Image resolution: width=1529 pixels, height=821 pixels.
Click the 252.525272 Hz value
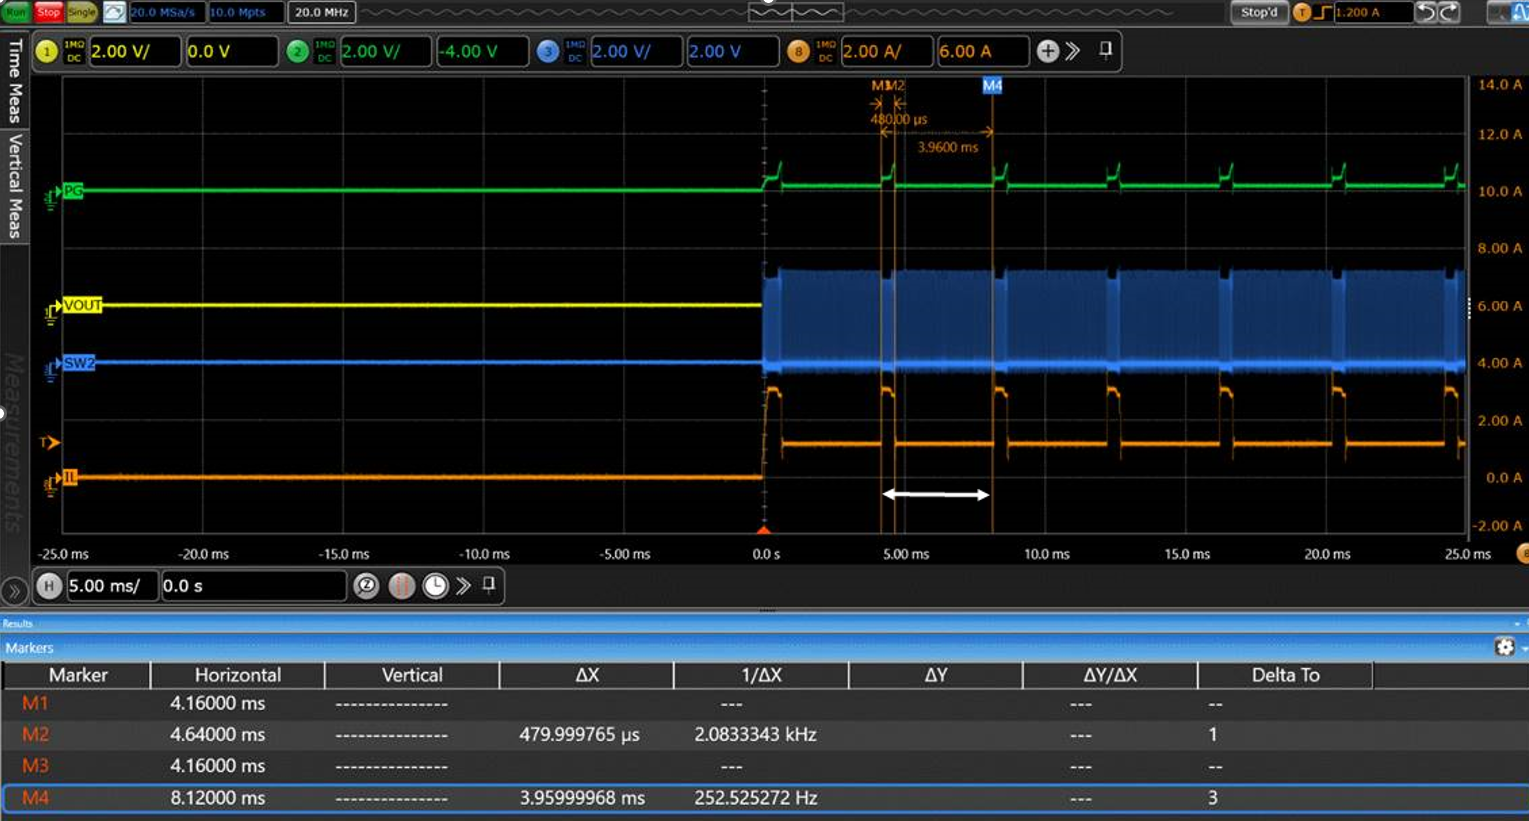point(755,798)
